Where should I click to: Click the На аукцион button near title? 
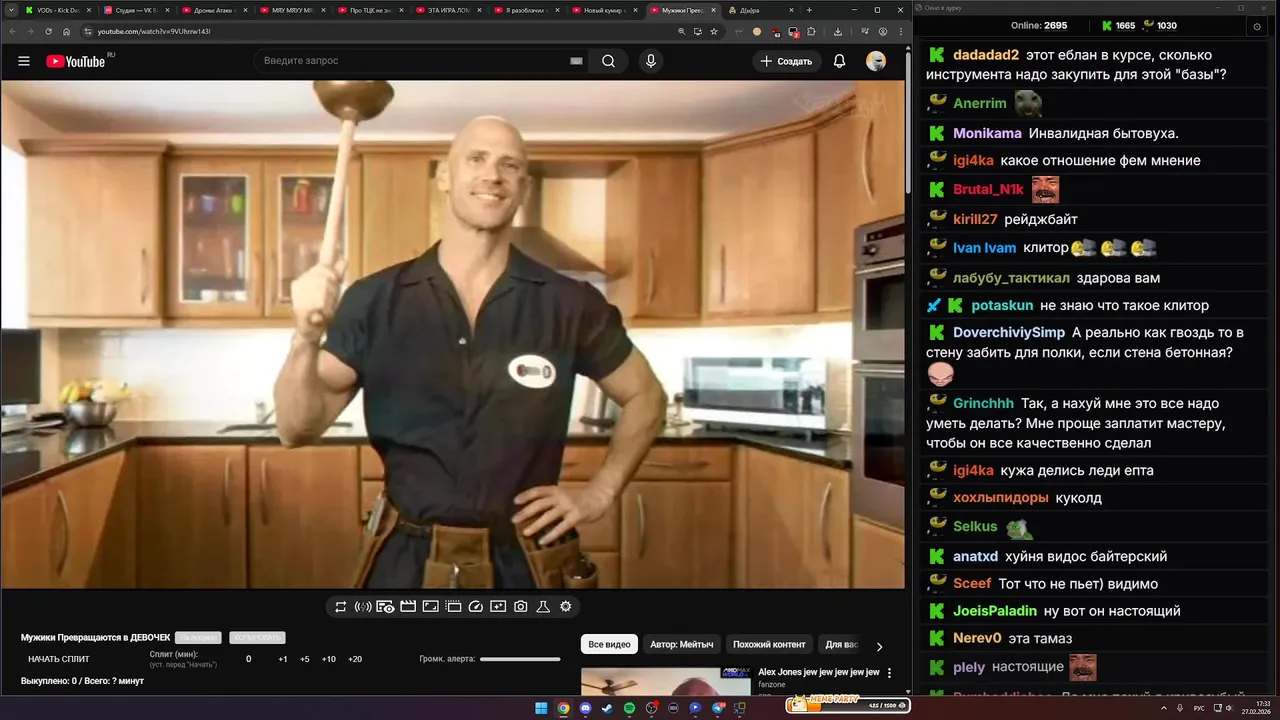[x=198, y=637]
